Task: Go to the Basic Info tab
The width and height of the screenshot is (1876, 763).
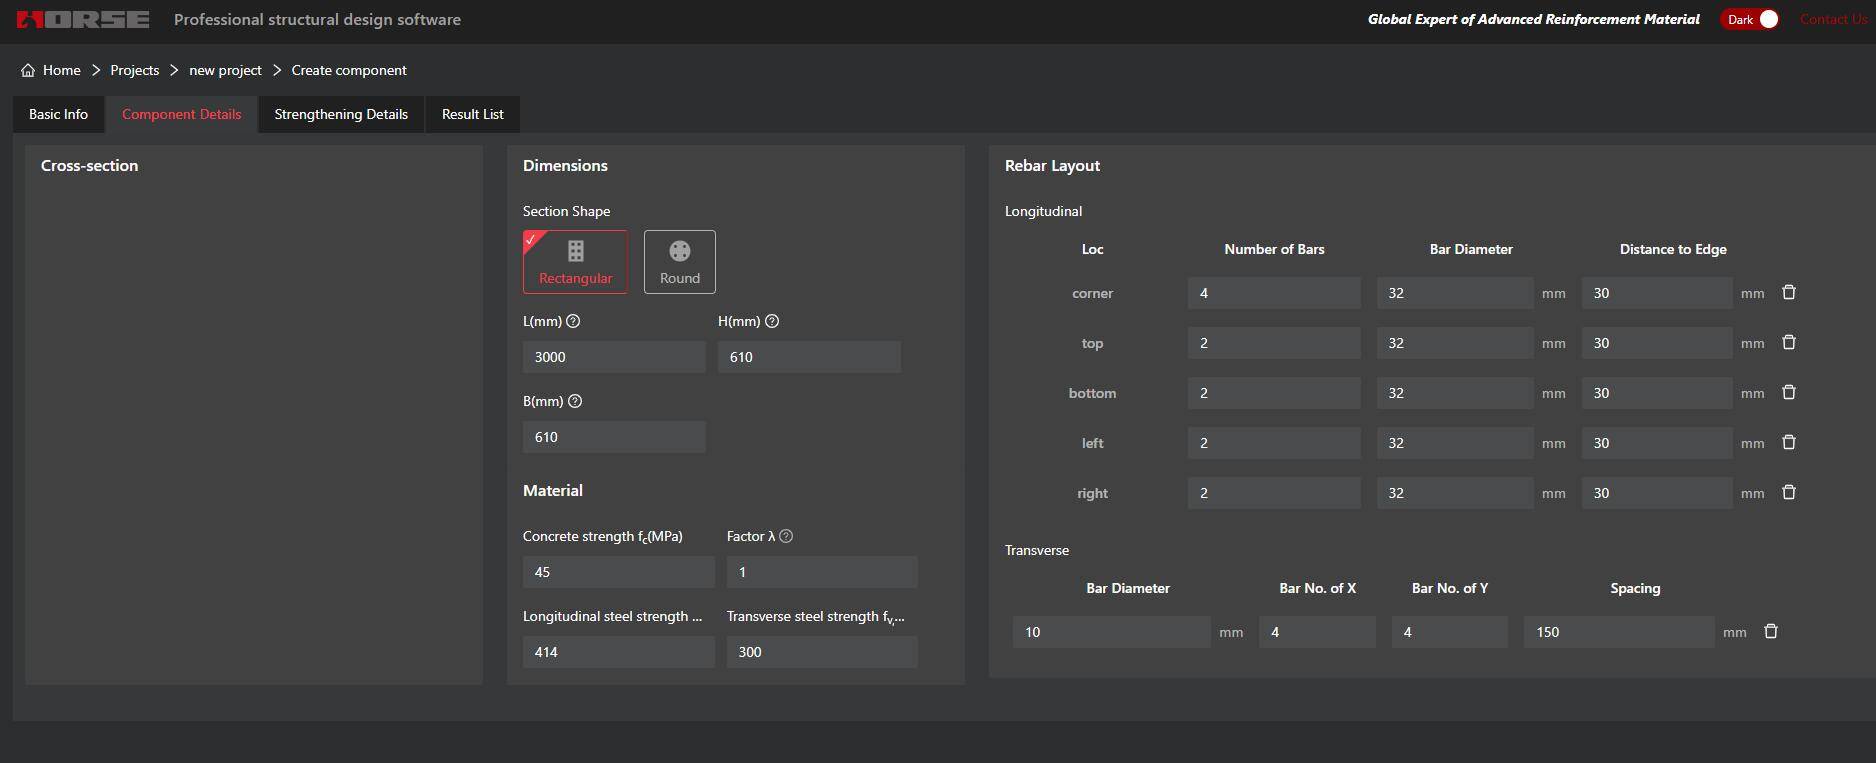Action: point(58,114)
